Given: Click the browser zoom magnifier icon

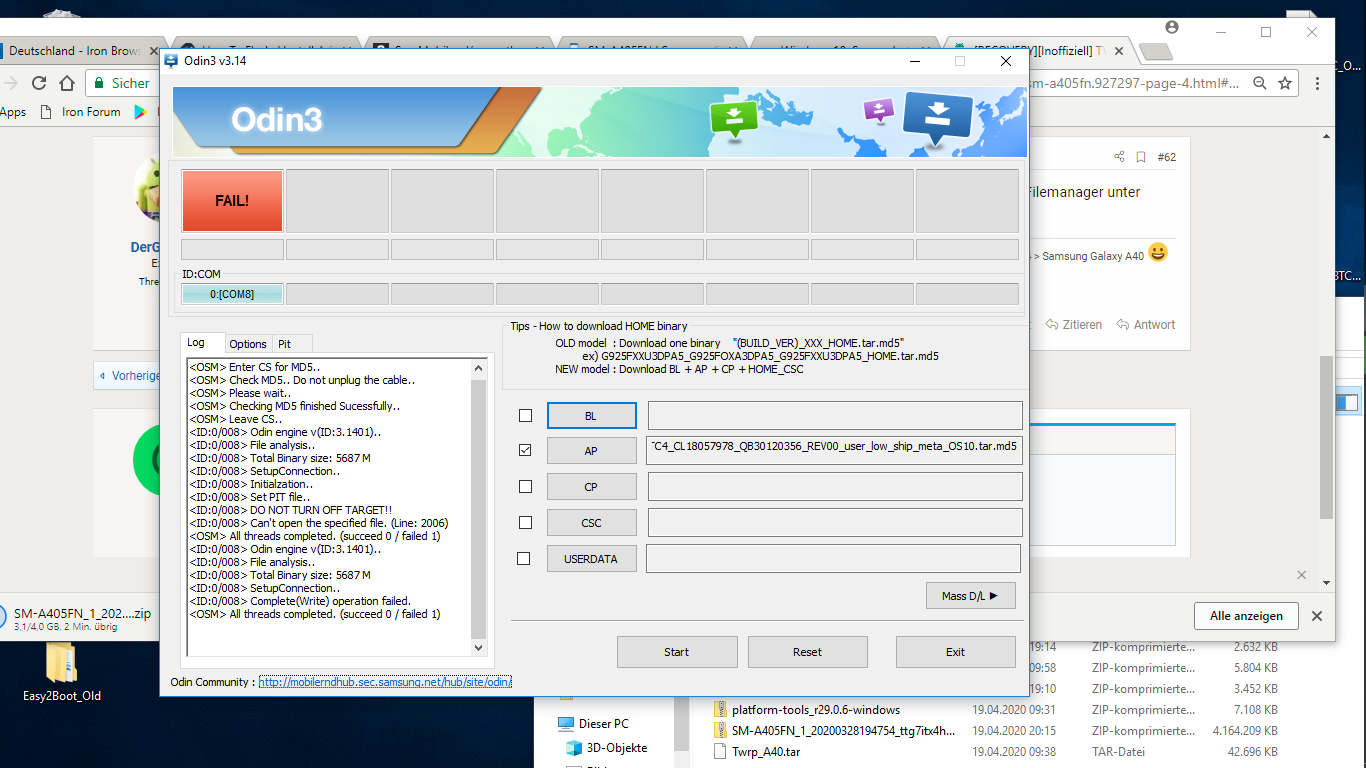Looking at the screenshot, I should 1261,84.
